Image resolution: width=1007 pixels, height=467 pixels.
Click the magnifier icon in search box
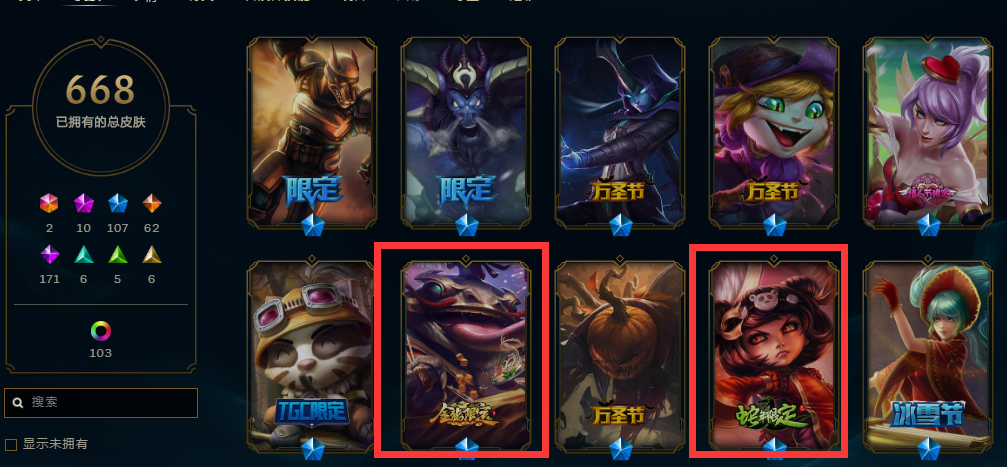(x=18, y=403)
